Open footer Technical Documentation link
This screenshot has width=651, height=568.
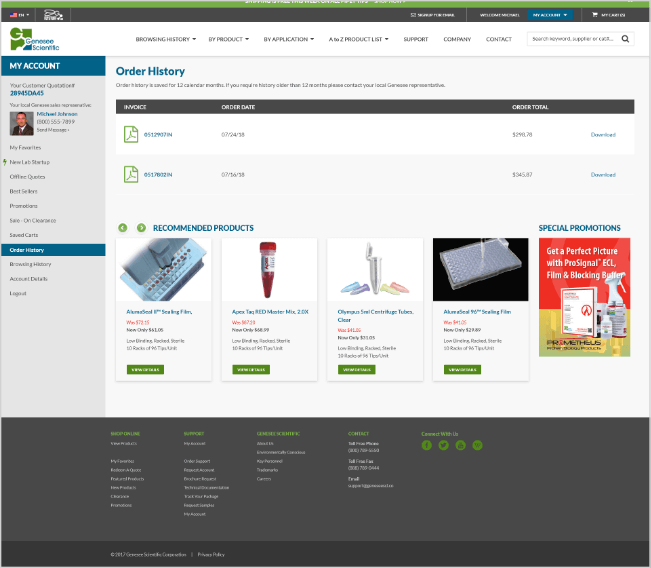click(206, 487)
